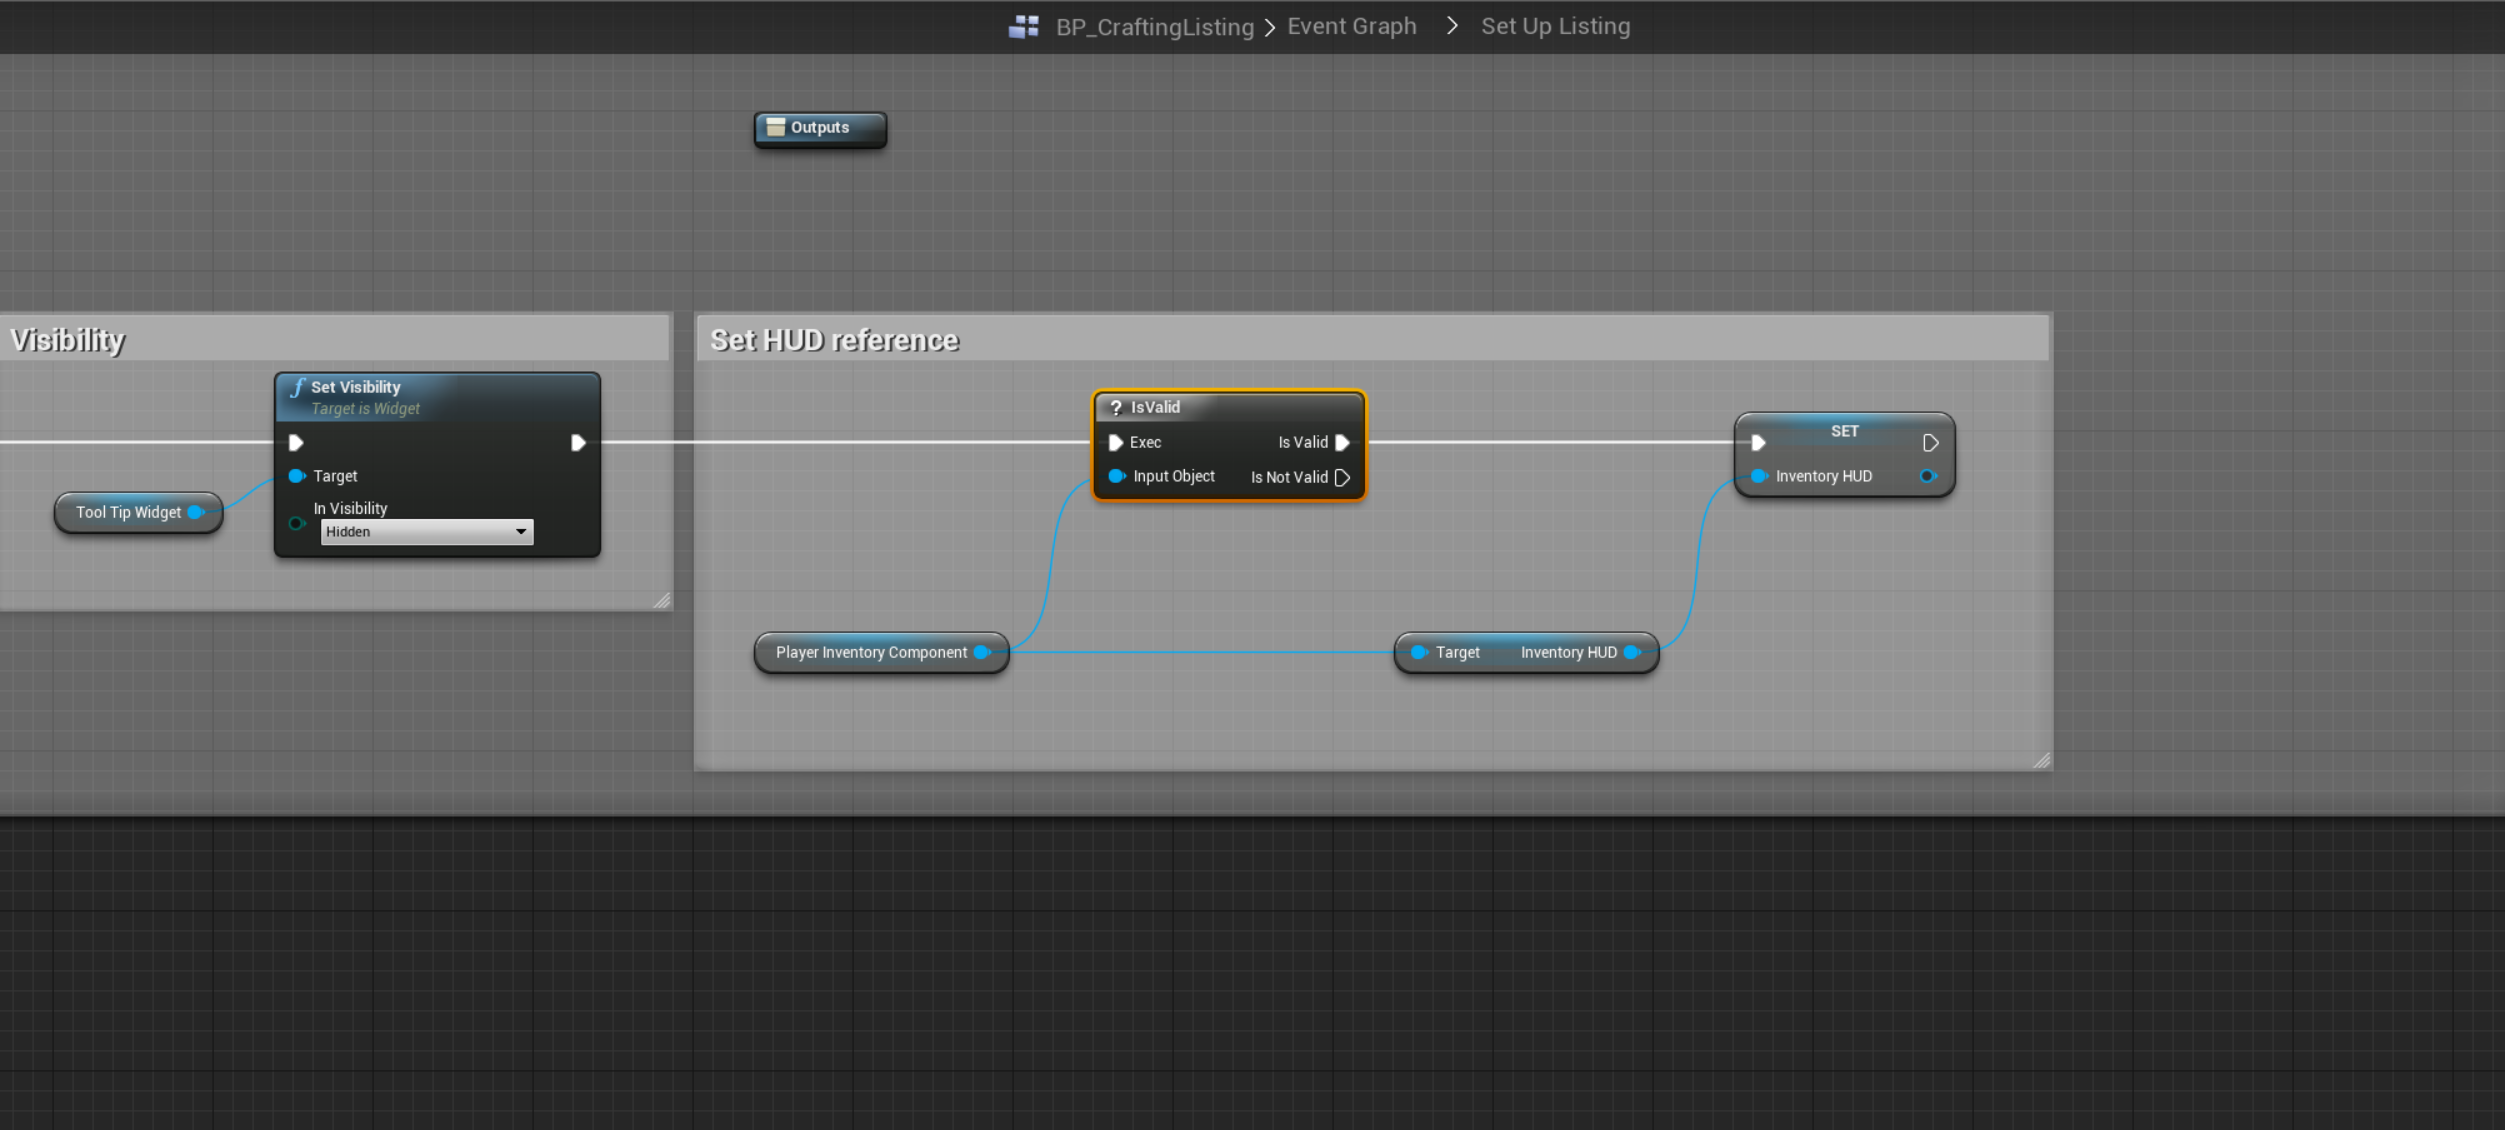Viewport: 2505px width, 1130px height.
Task: Click Event Graph breadcrumb
Action: pos(1351,27)
